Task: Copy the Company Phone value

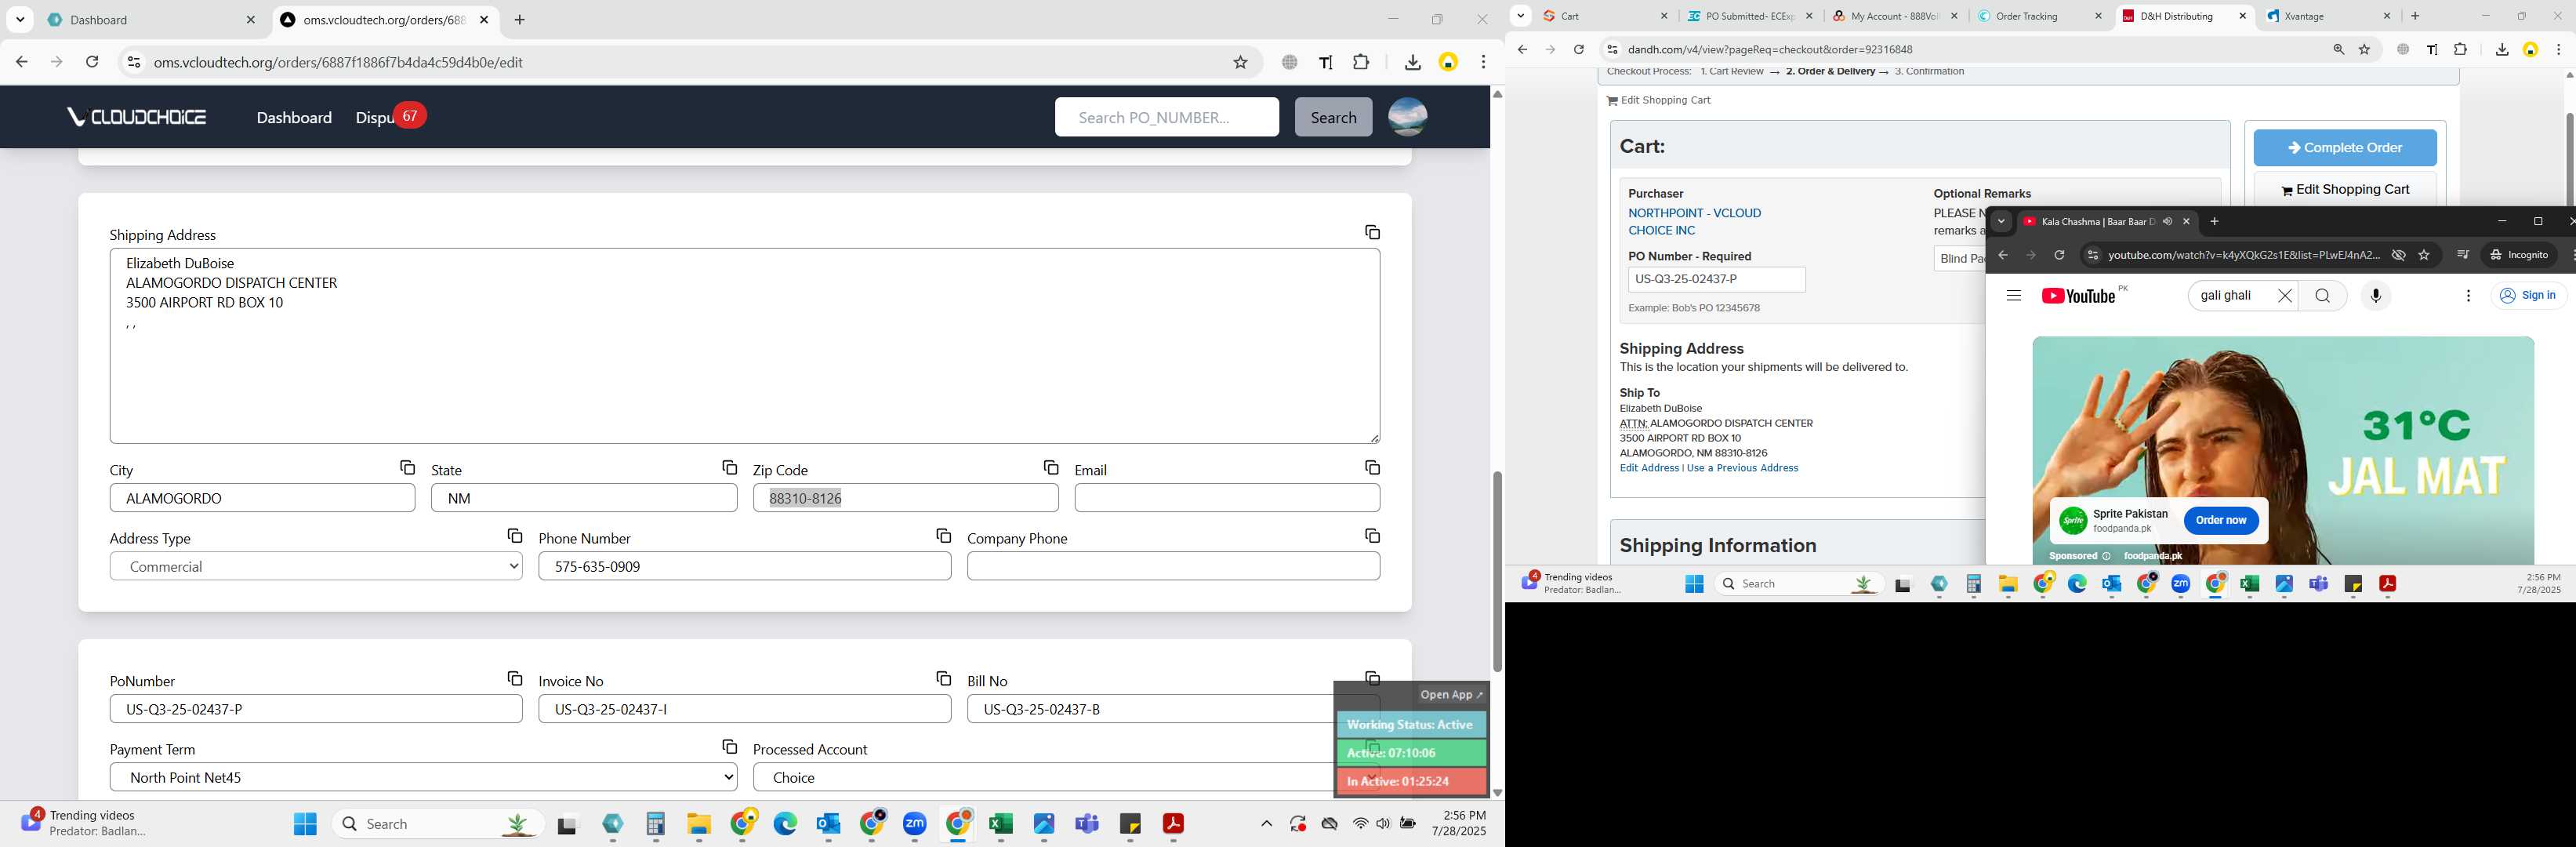Action: [x=1372, y=536]
